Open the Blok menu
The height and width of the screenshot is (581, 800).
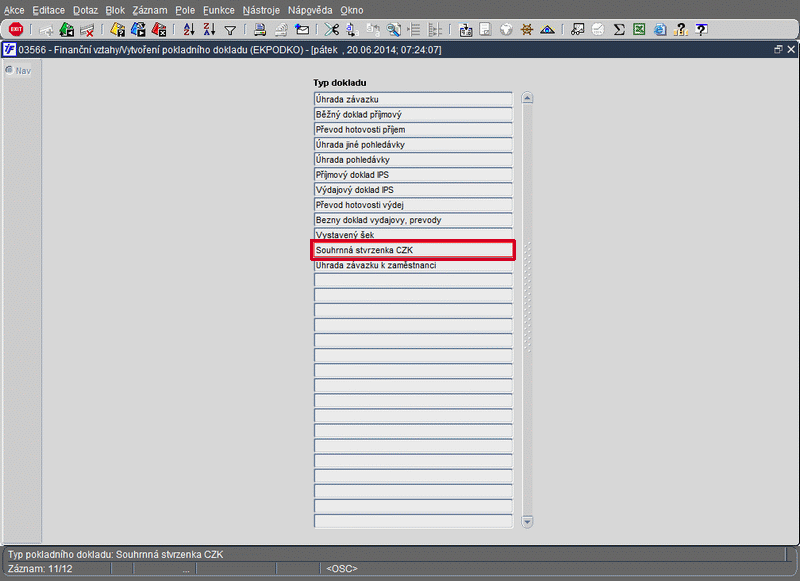[115, 10]
